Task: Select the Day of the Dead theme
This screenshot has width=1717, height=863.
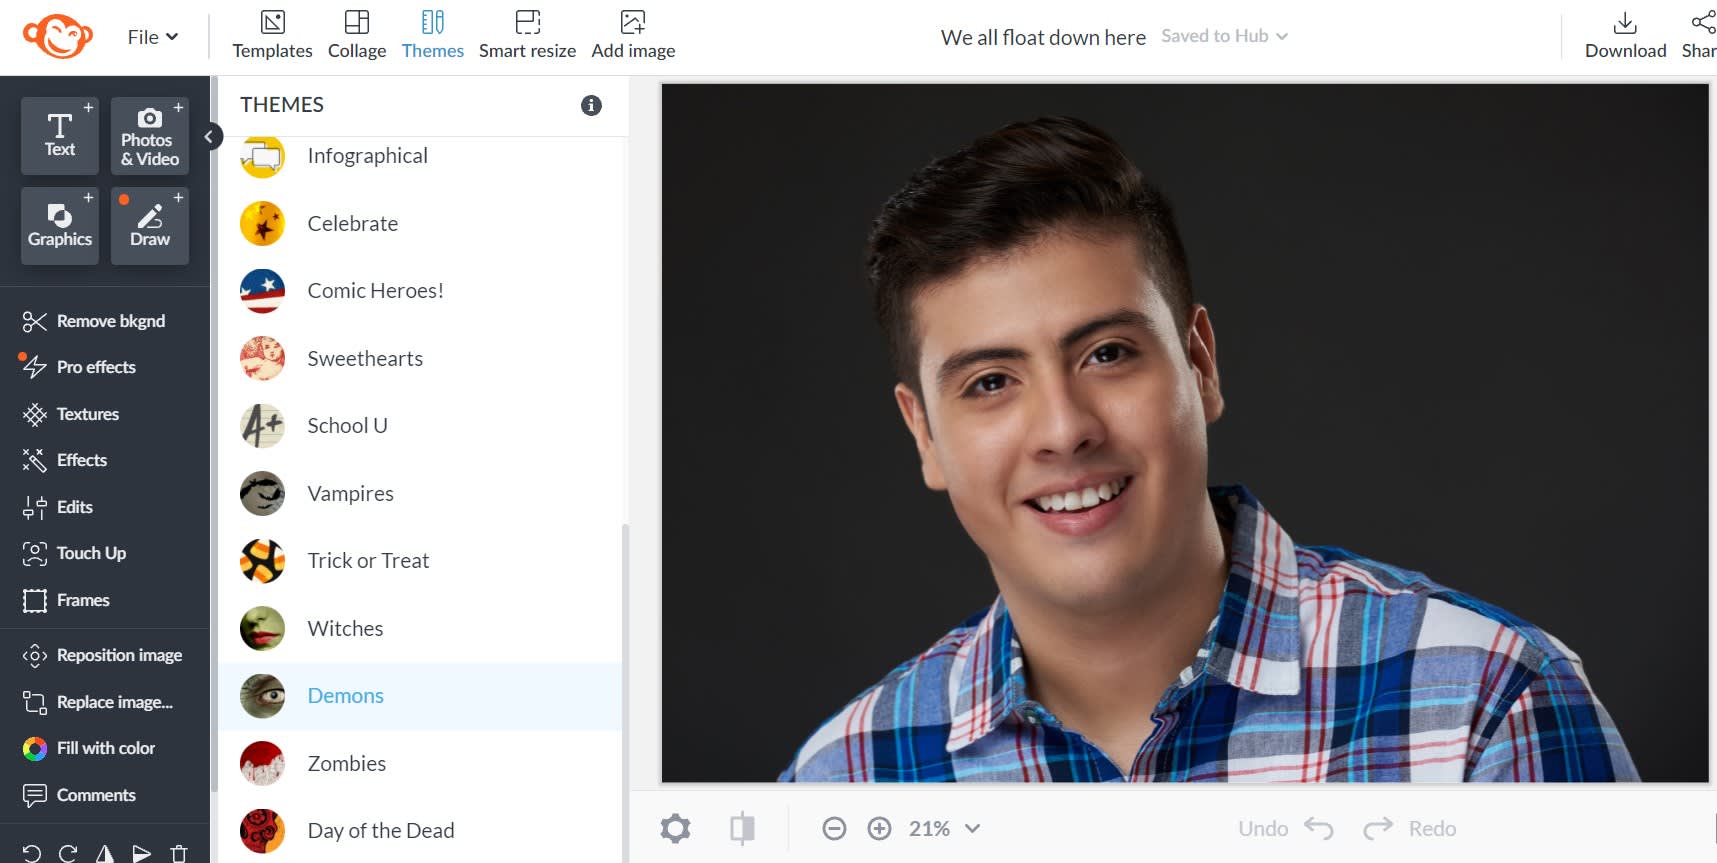Action: coord(420,831)
